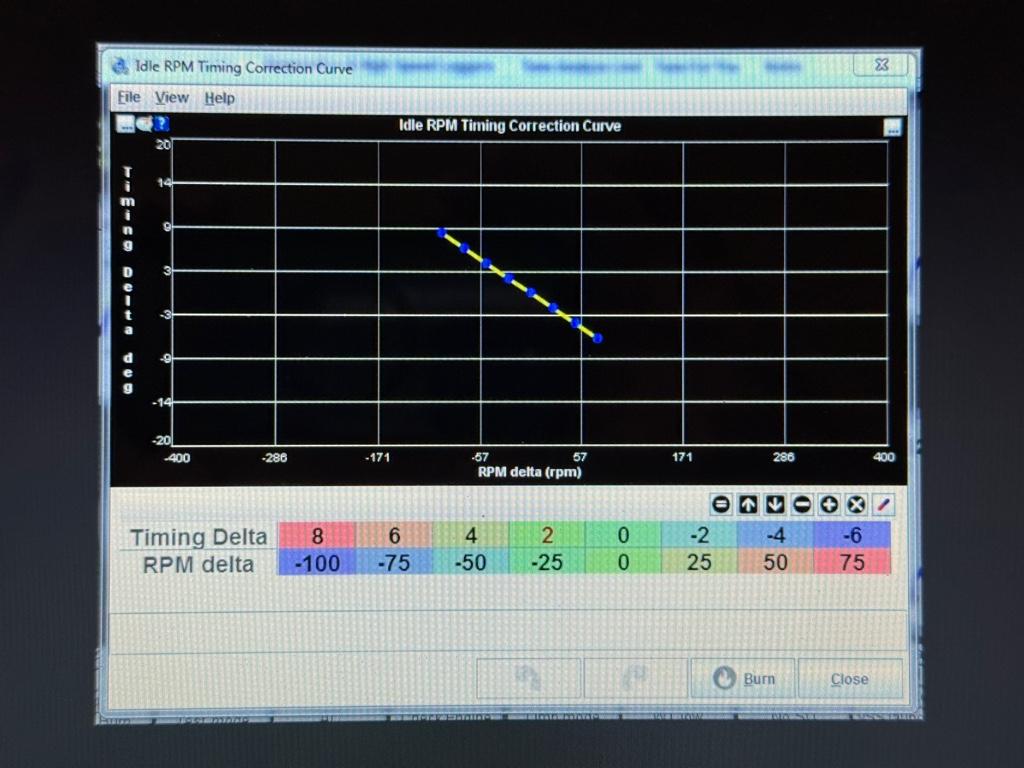Open the View menu

coord(172,98)
